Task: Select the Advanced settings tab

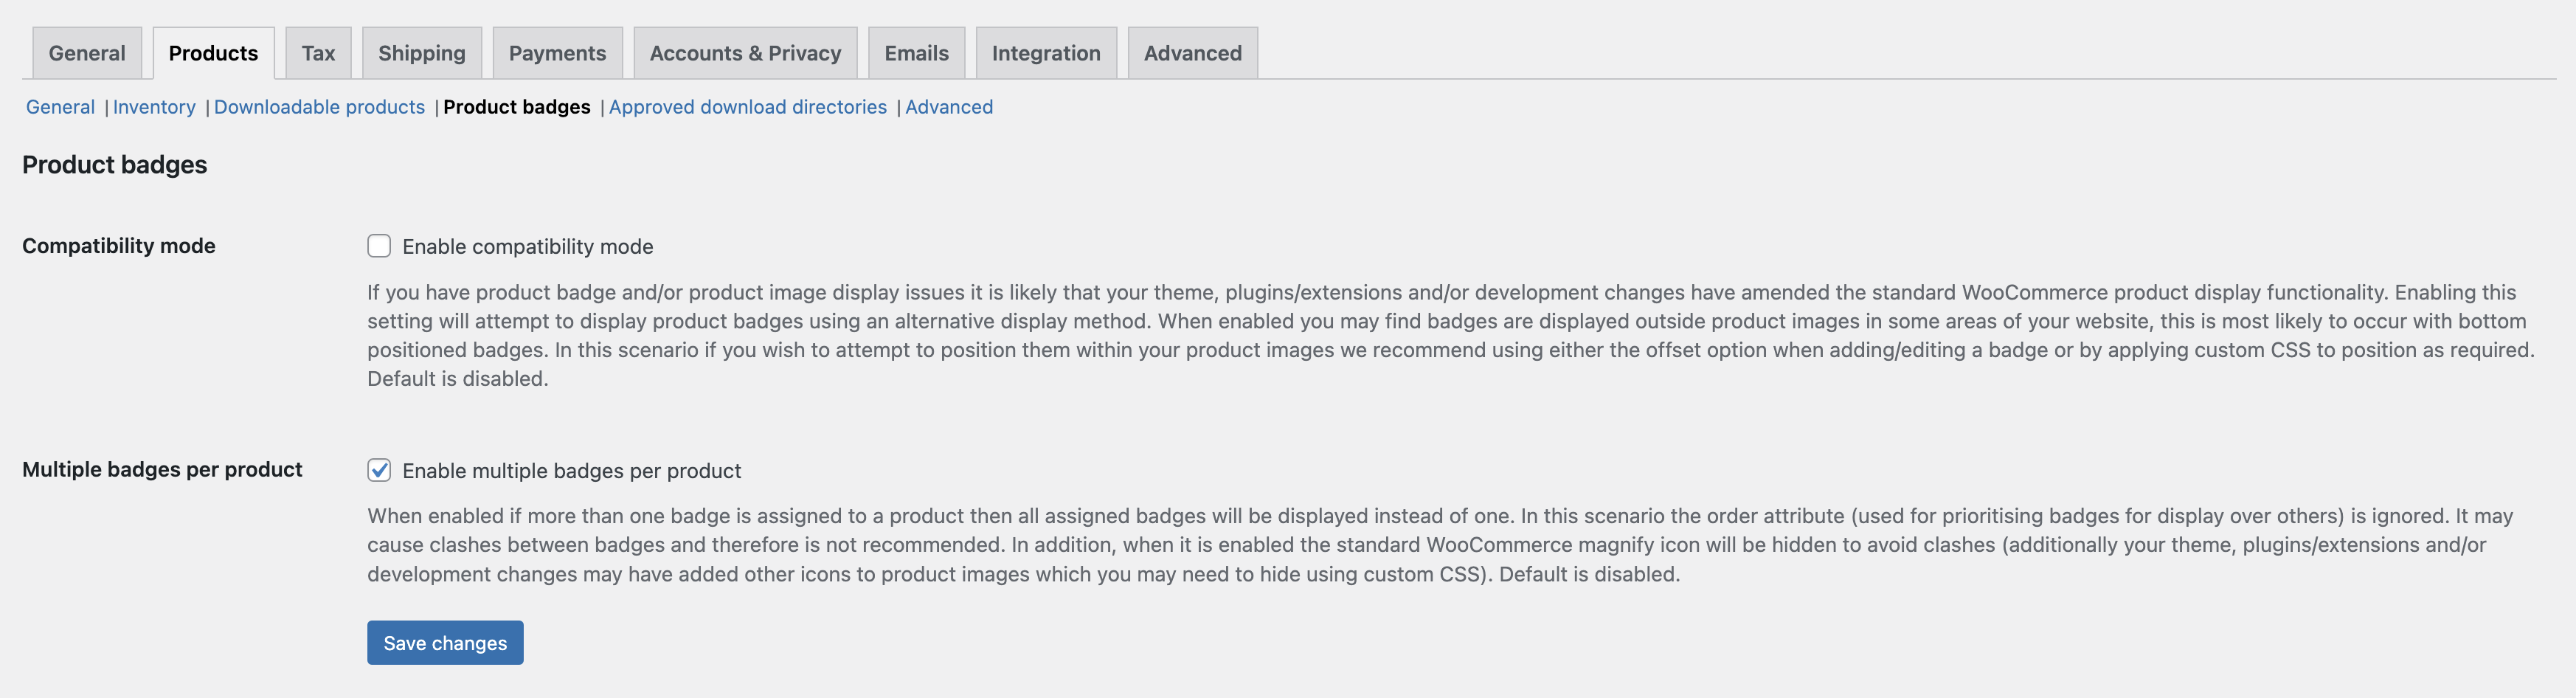Action: tap(1192, 53)
